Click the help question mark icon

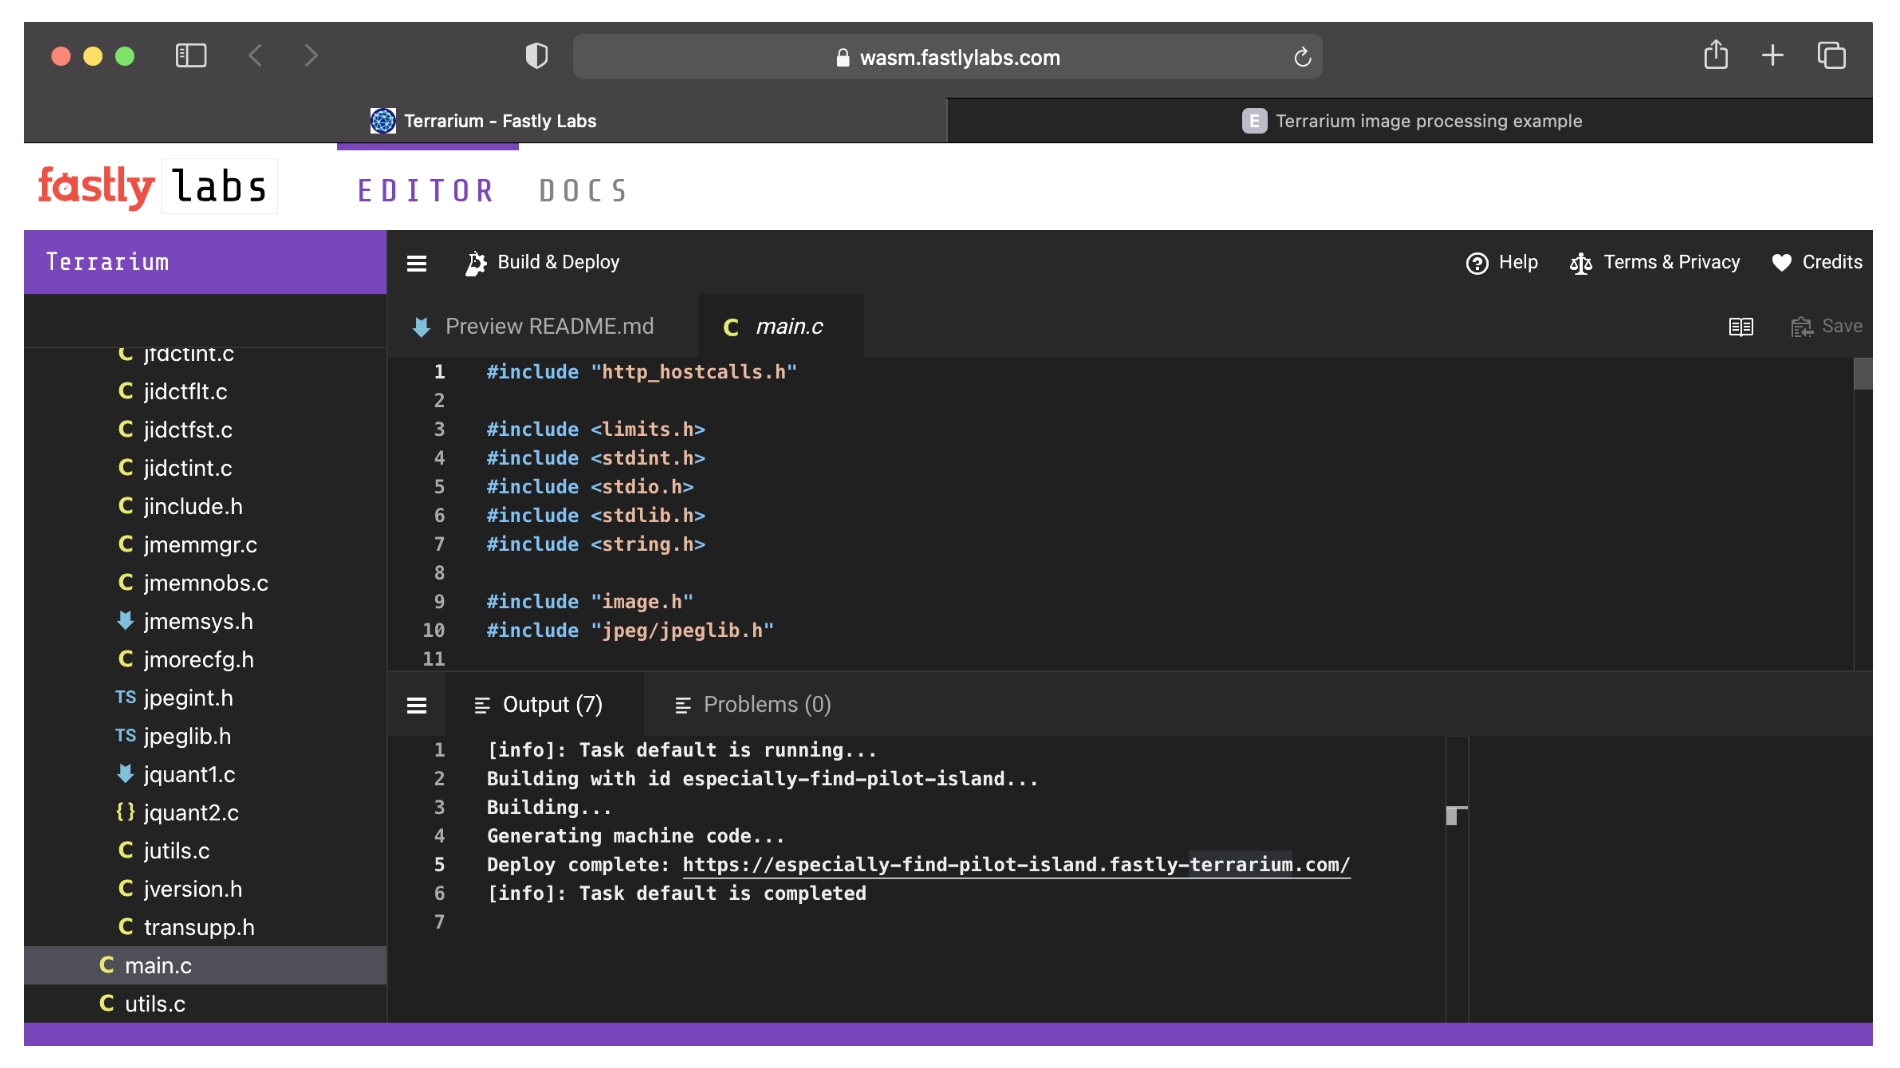tap(1477, 263)
